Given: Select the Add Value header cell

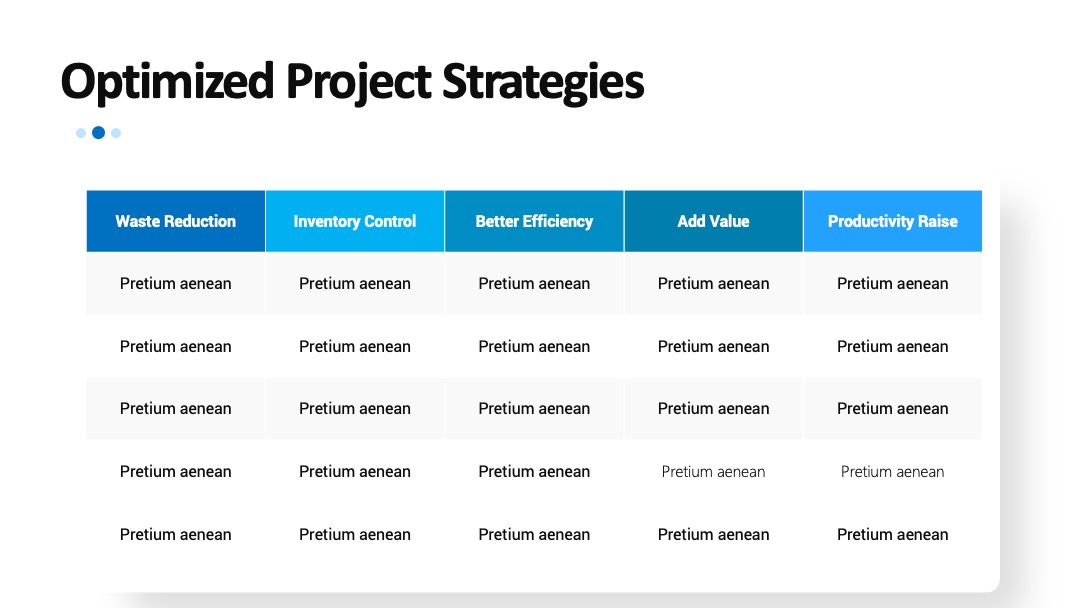Looking at the screenshot, I should click(713, 221).
